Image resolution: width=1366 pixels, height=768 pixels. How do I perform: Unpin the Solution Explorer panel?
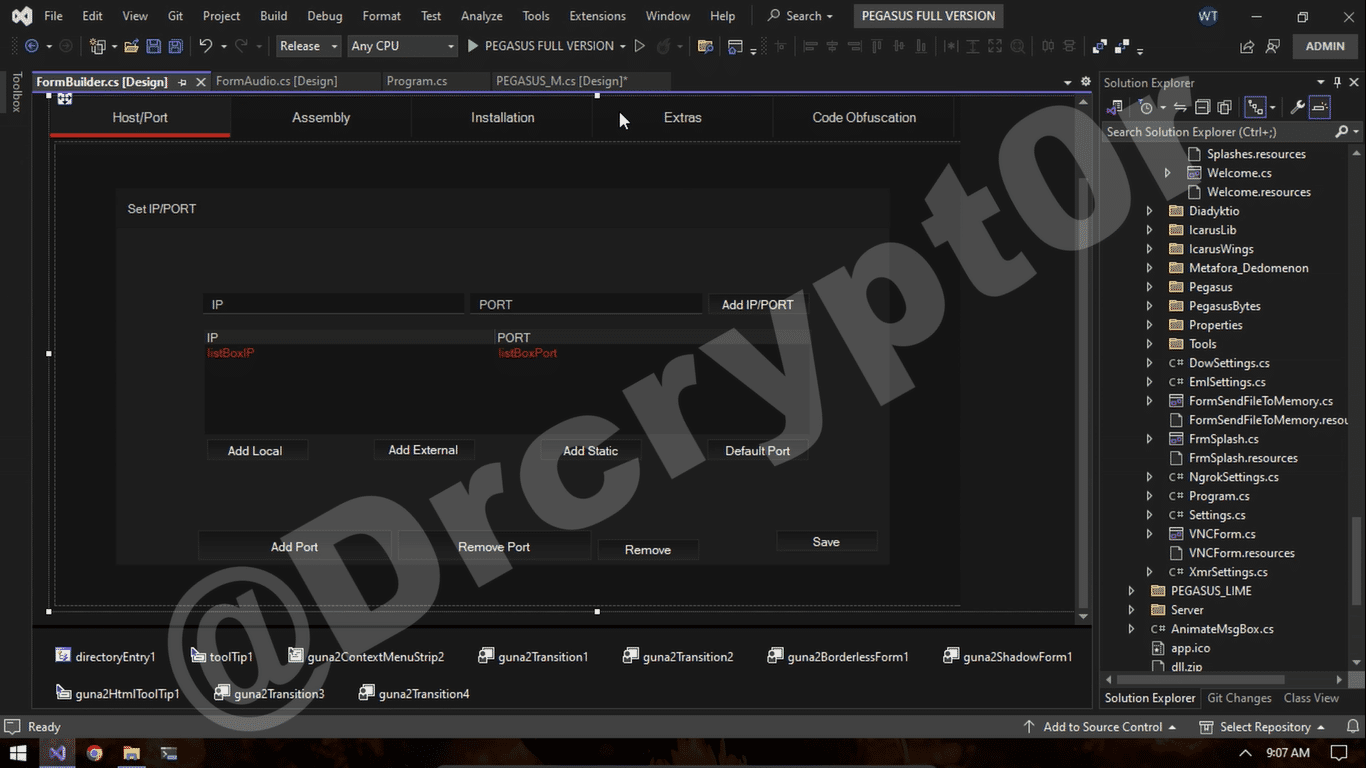(1337, 82)
